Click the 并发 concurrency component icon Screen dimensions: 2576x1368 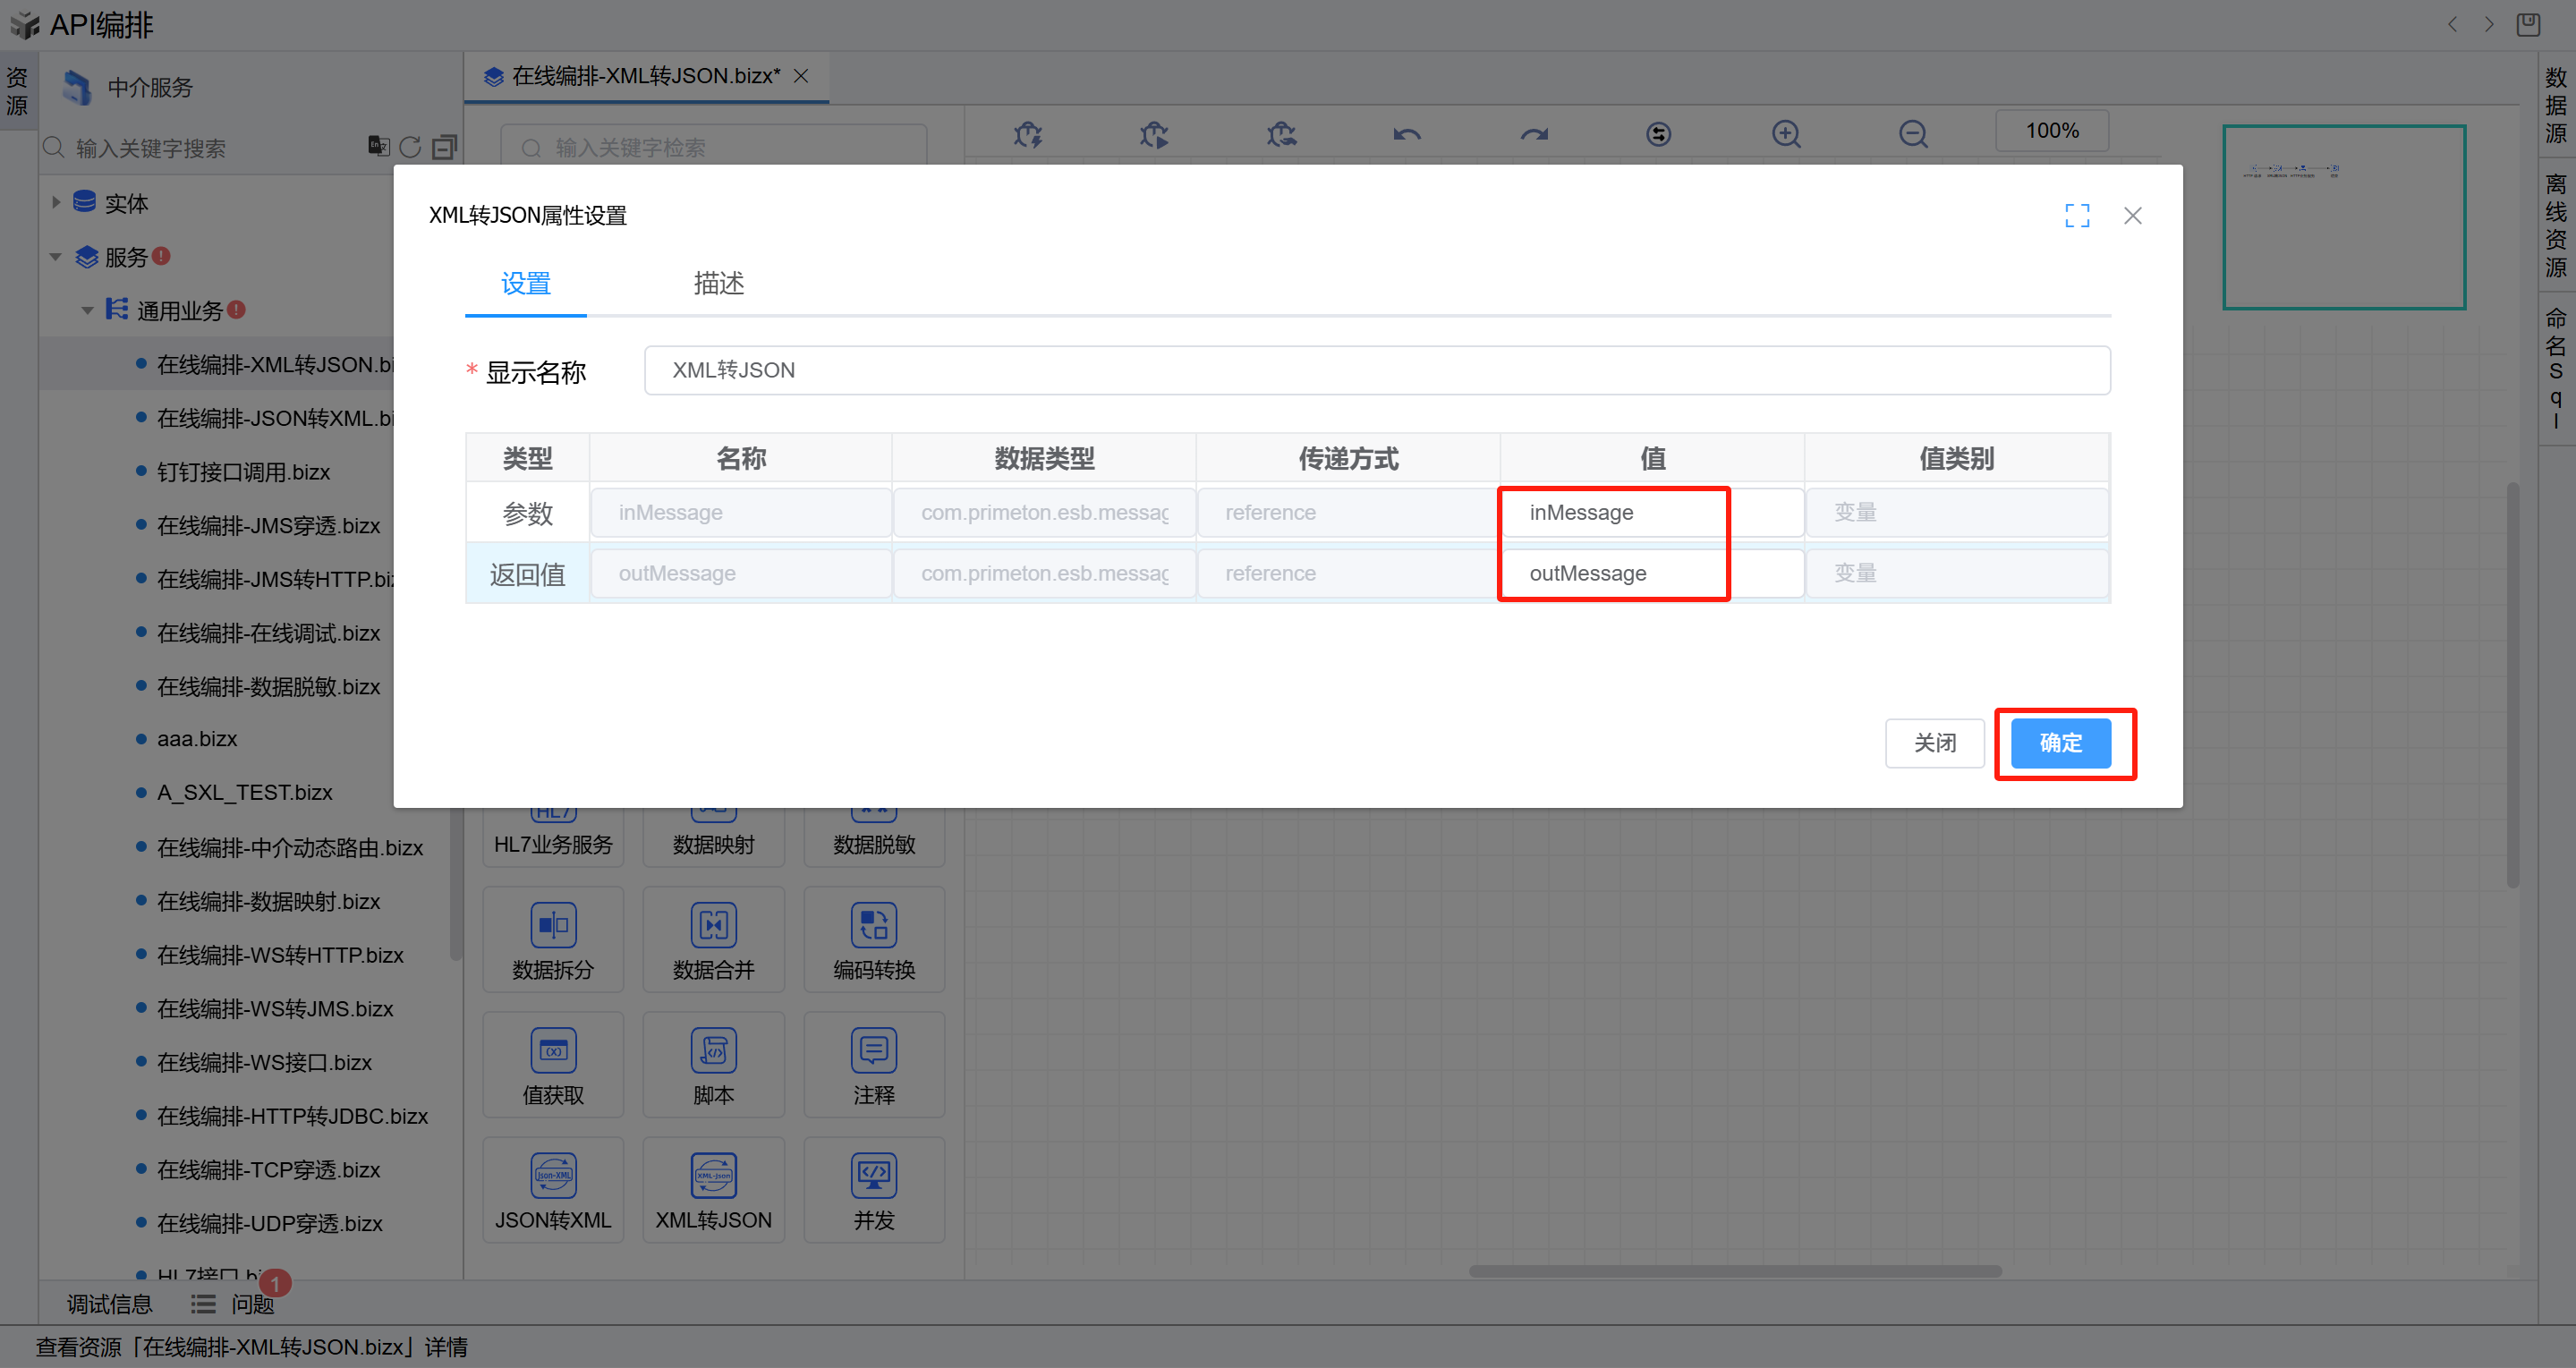(x=873, y=1175)
